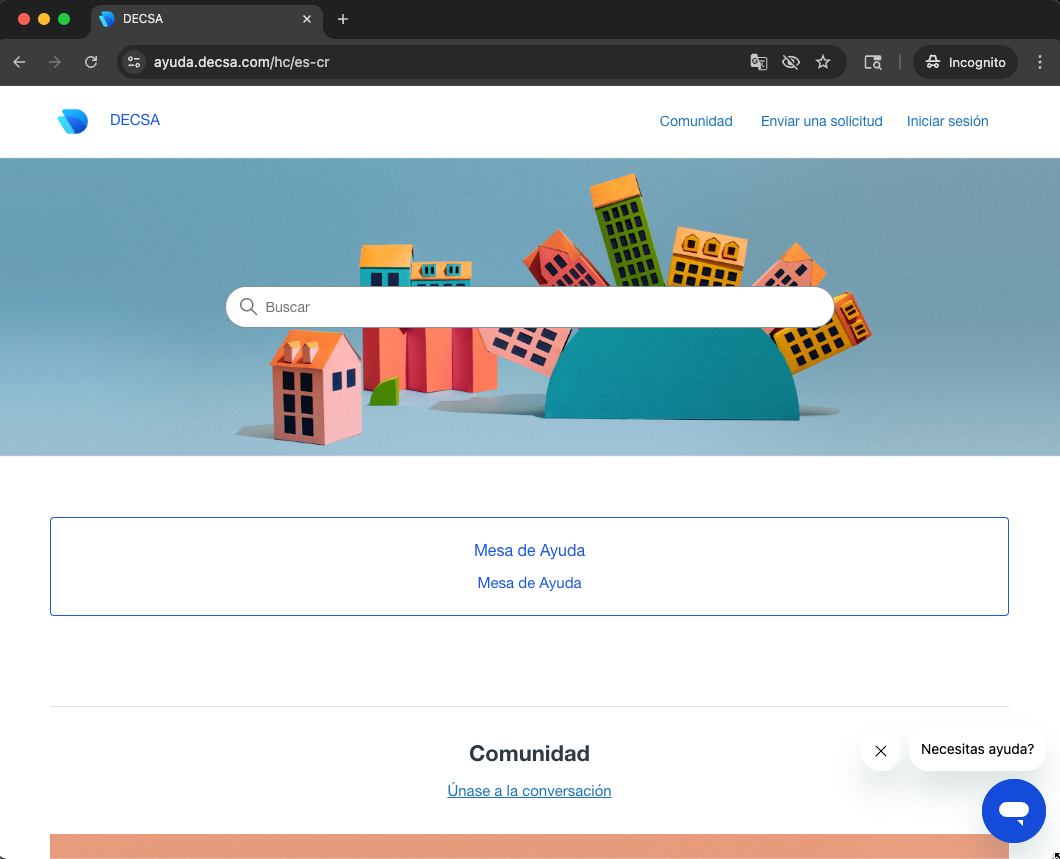Follow Únase a la conversación link
Image resolution: width=1060 pixels, height=859 pixels.
coord(529,791)
